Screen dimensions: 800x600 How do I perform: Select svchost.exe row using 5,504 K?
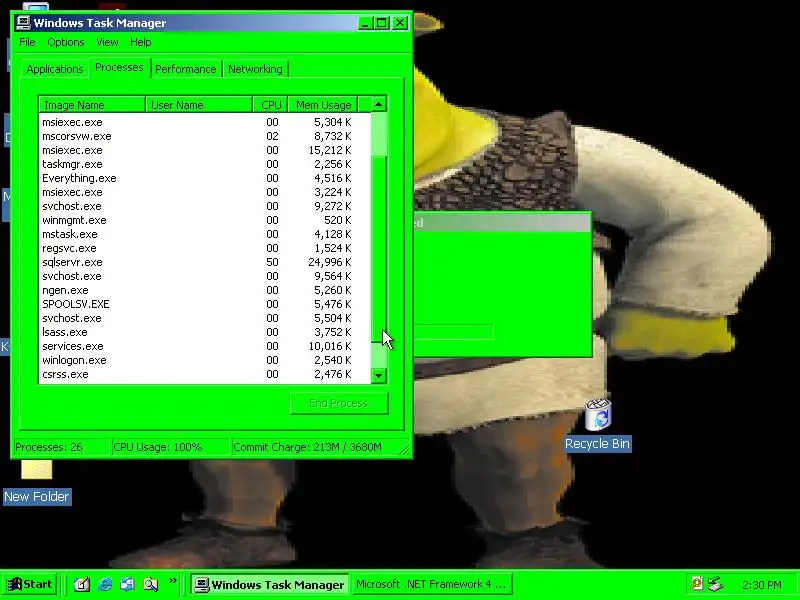[205, 318]
